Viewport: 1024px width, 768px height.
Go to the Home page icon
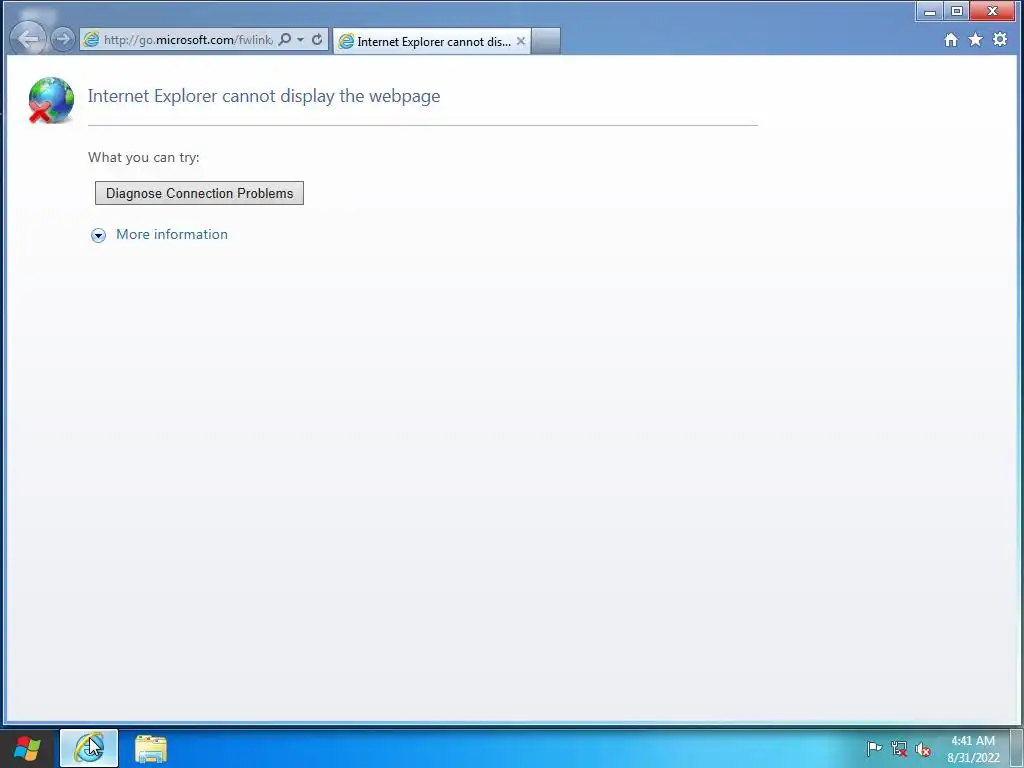coord(951,40)
